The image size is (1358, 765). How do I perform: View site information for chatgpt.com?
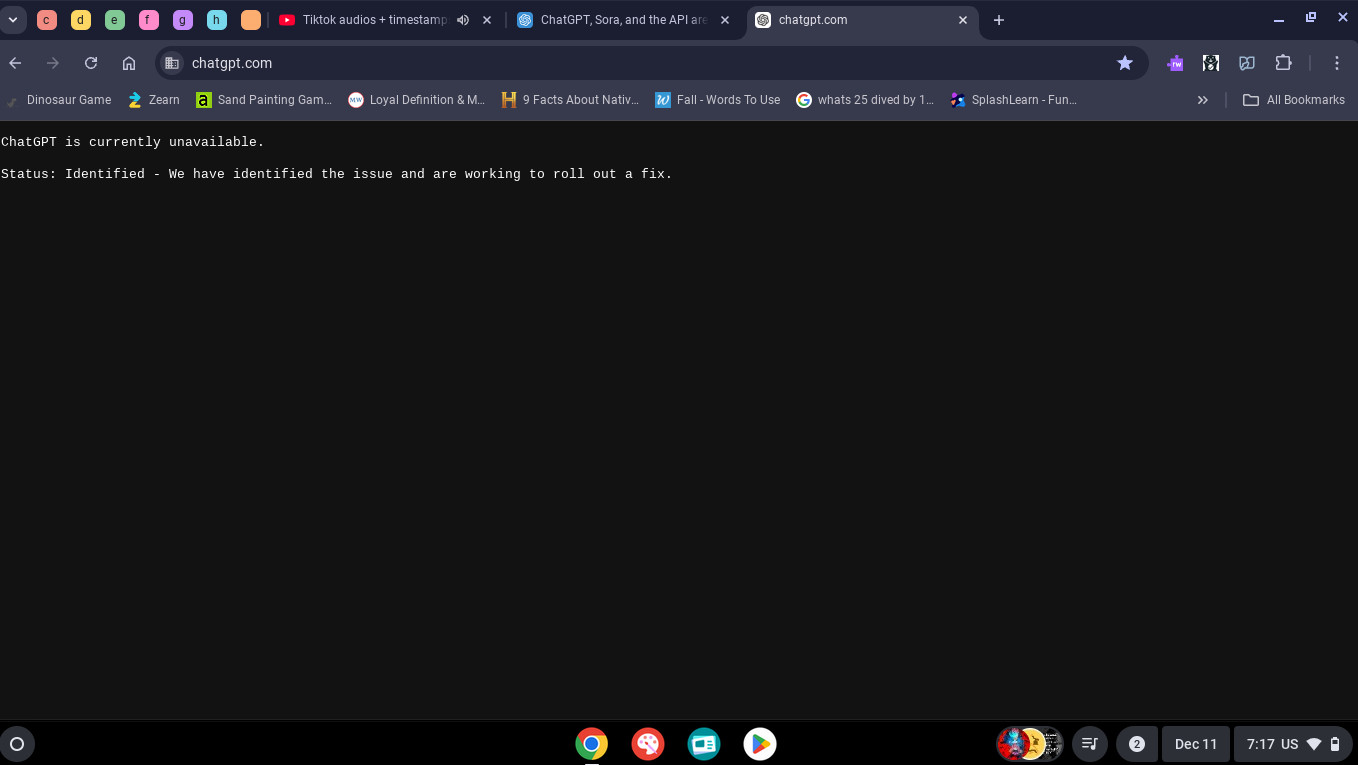[172, 63]
